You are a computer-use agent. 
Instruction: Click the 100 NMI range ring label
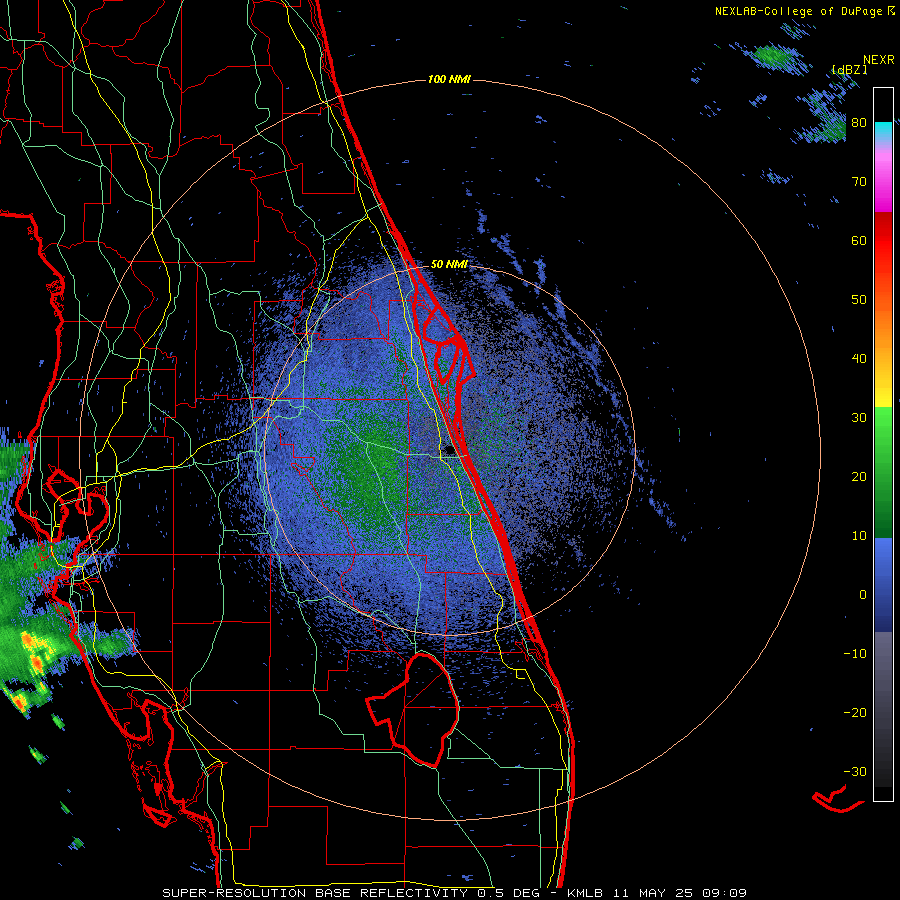449,79
